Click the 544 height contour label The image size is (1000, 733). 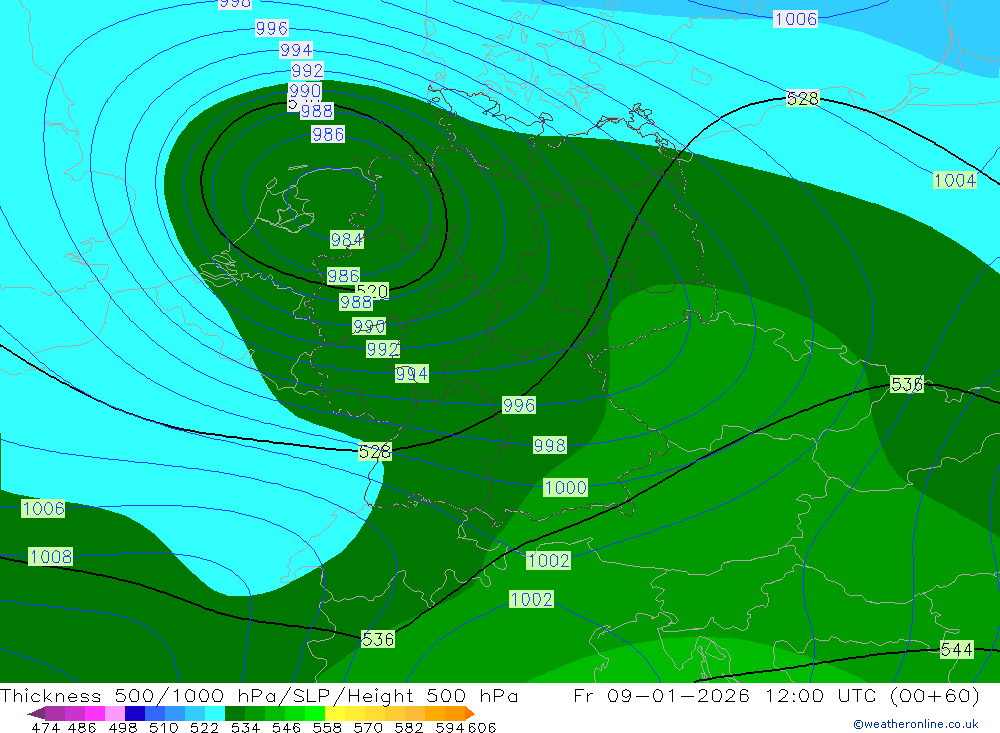coord(957,649)
